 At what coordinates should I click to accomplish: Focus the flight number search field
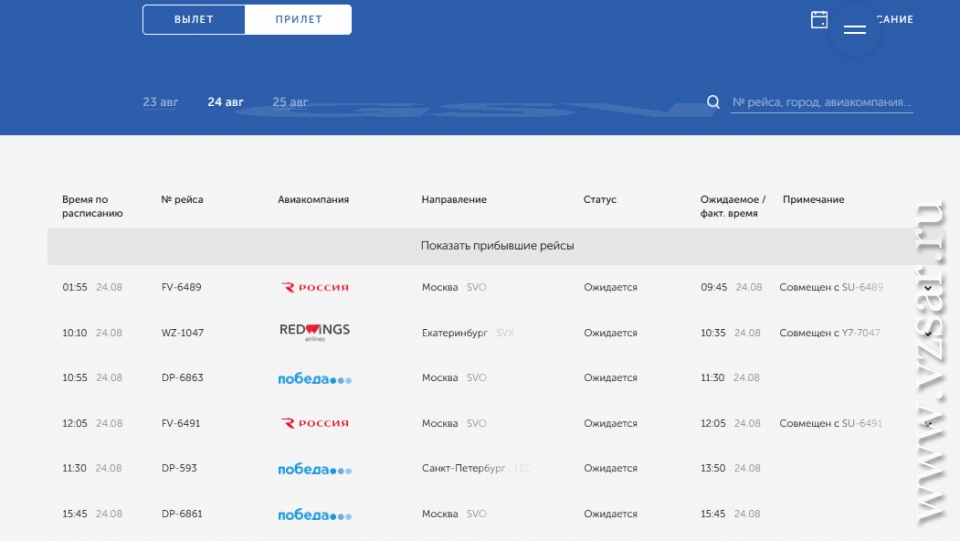pos(822,102)
